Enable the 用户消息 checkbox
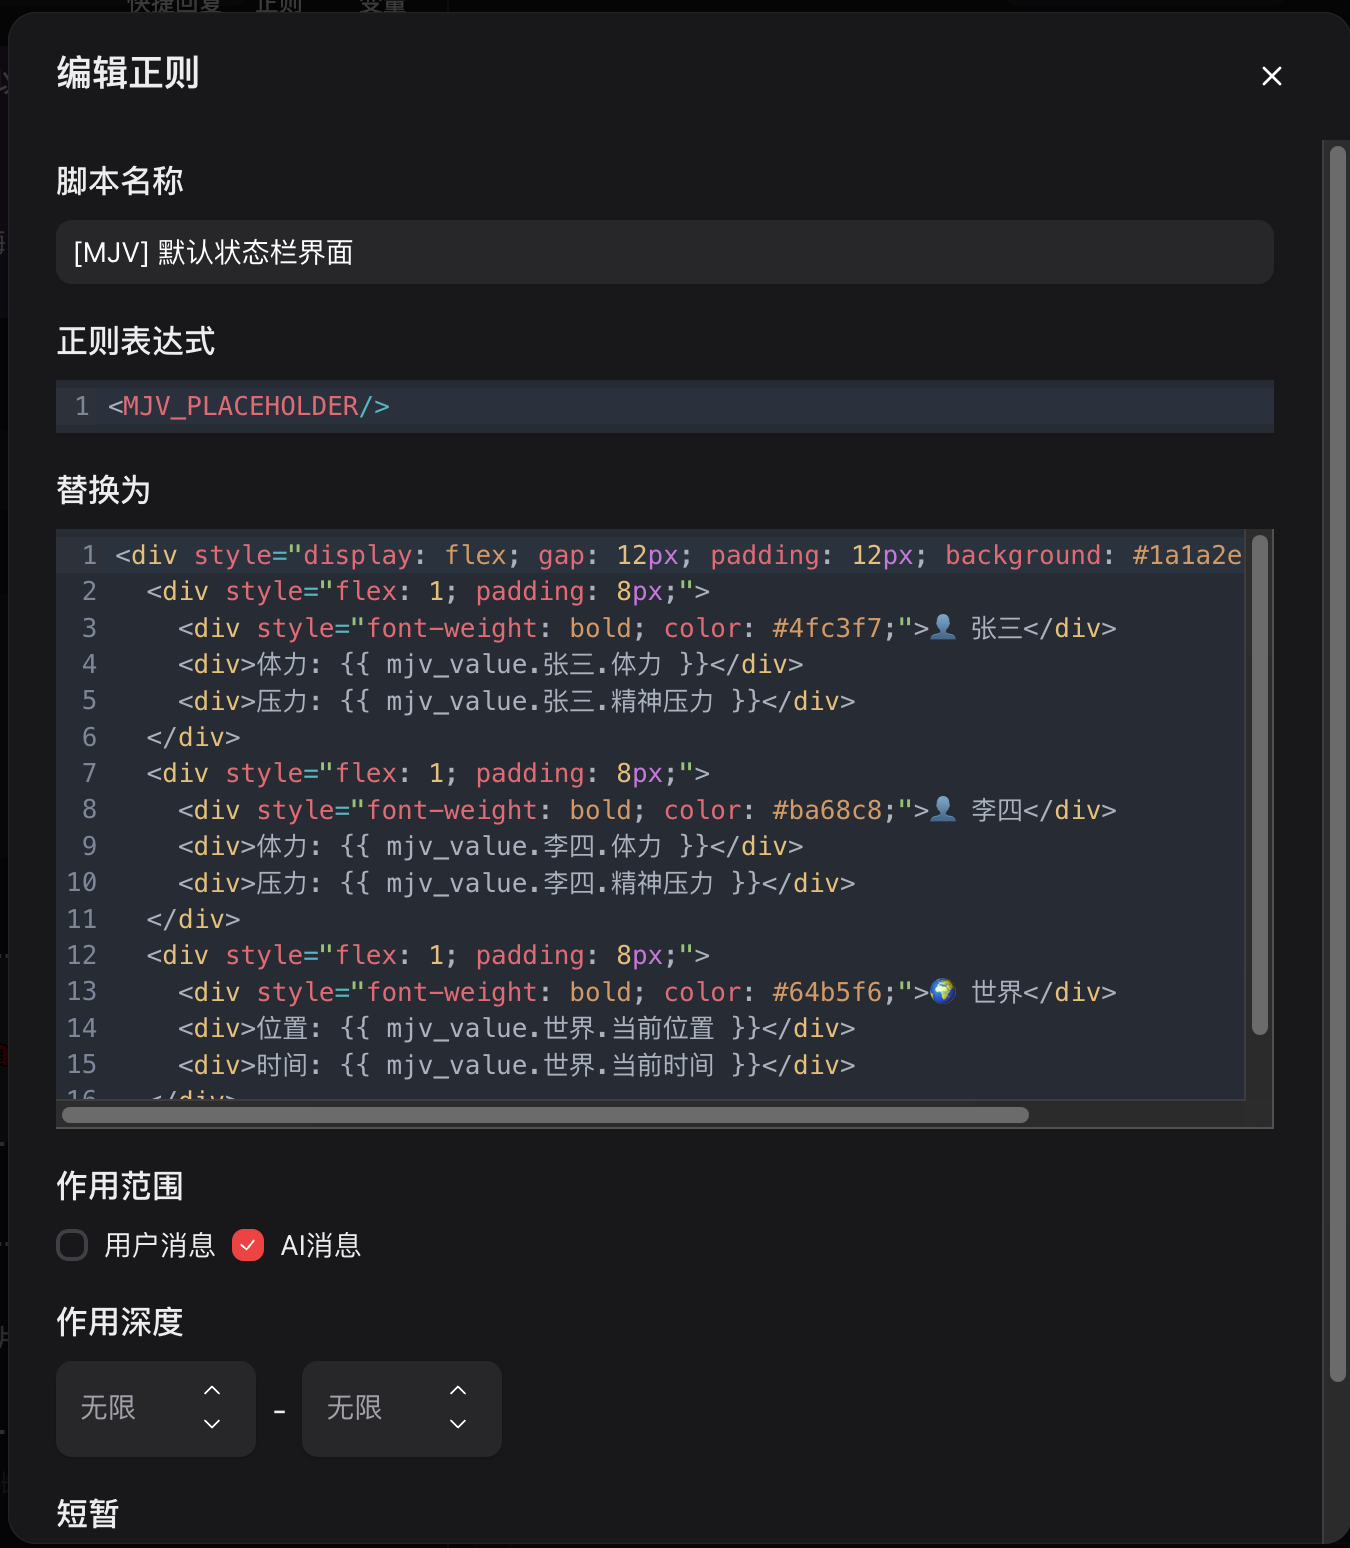 pyautogui.click(x=72, y=1245)
